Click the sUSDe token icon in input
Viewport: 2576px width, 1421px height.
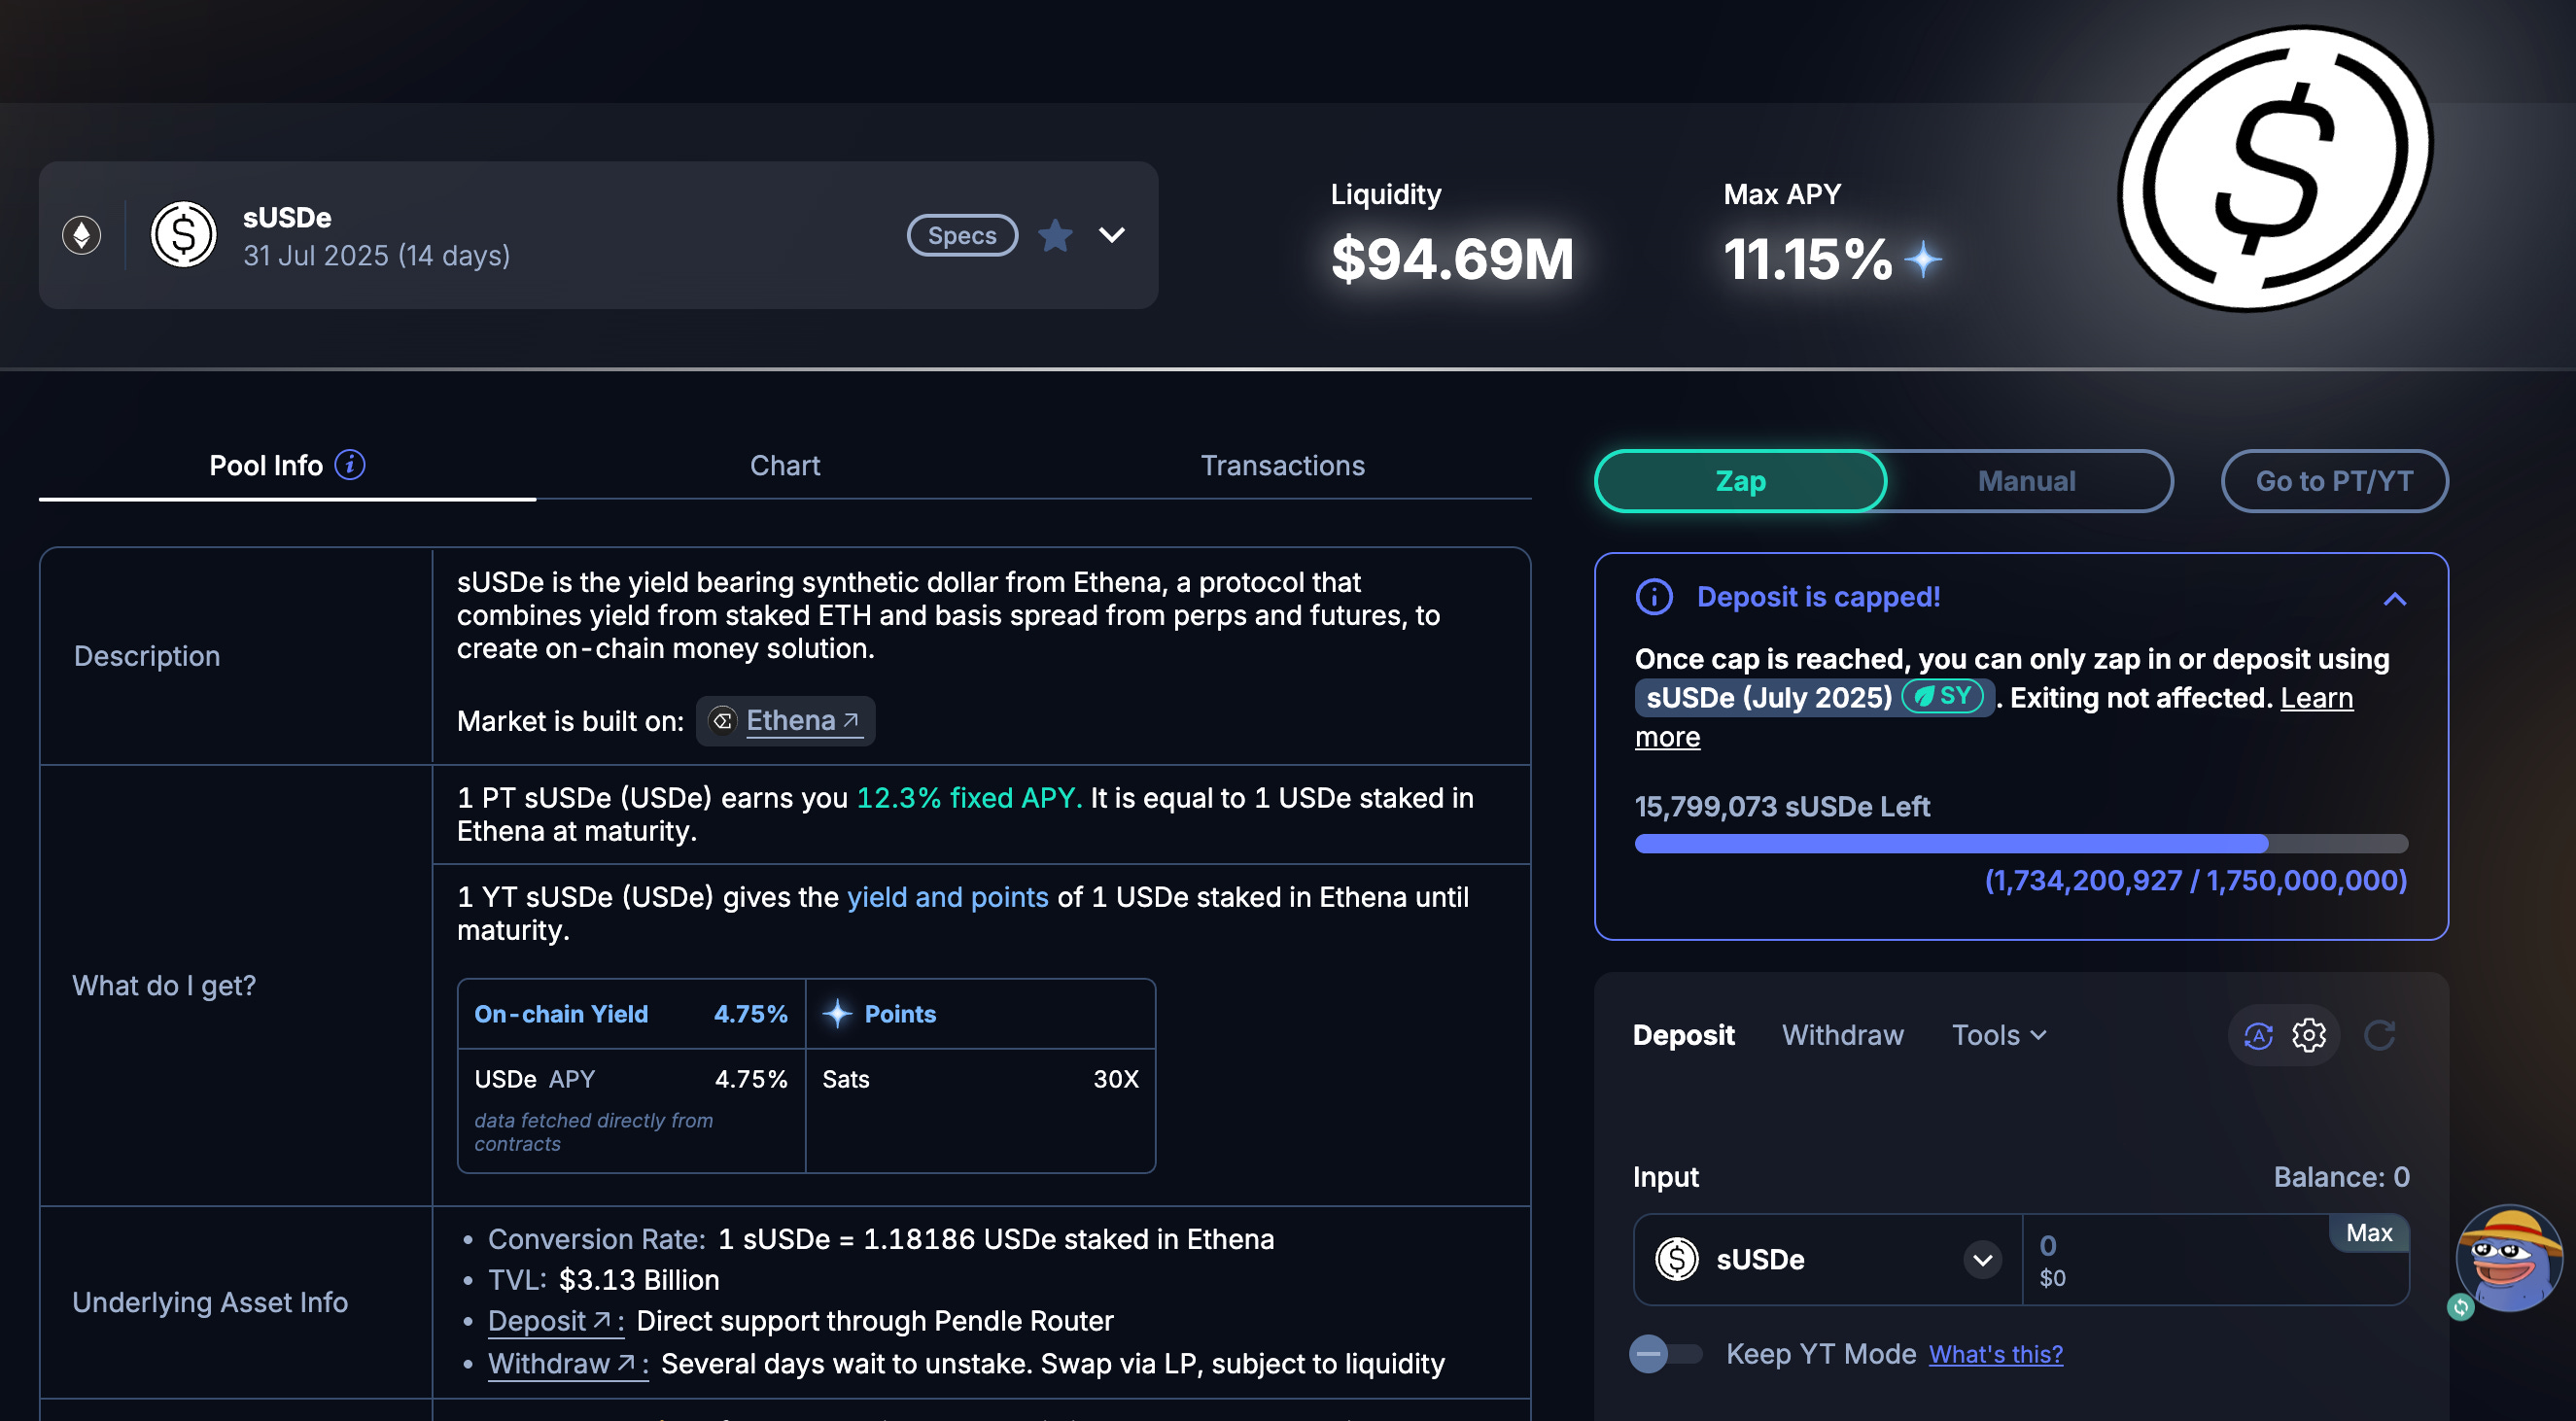(1676, 1260)
